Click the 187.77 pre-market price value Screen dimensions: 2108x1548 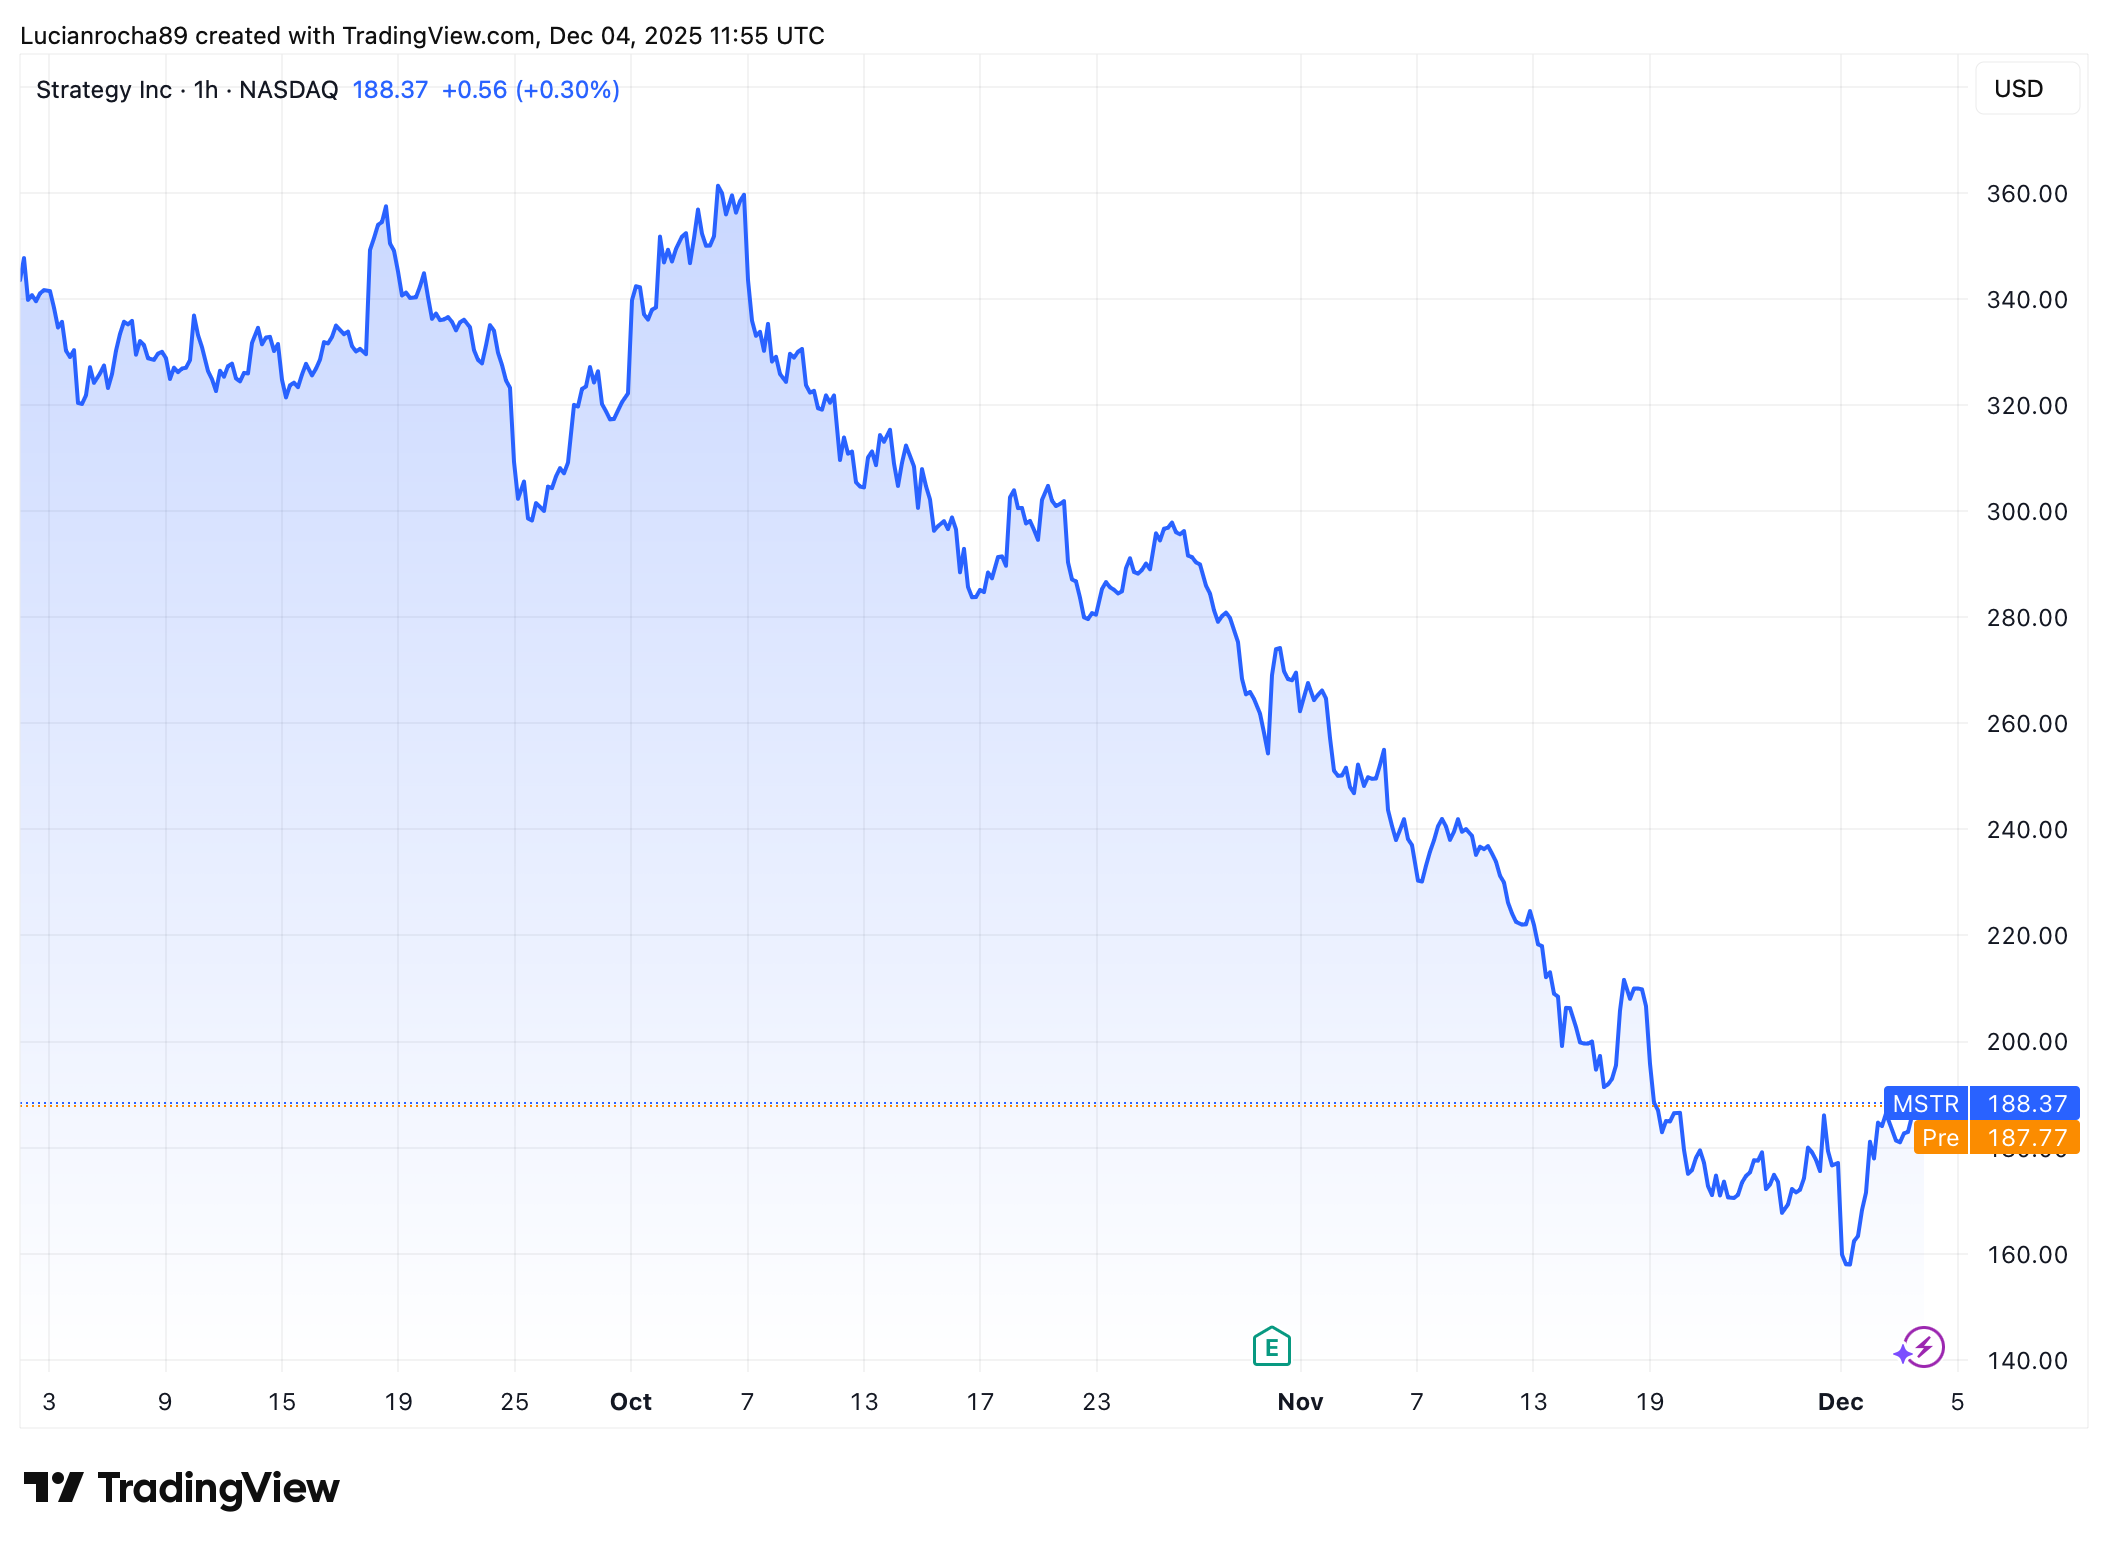(x=2026, y=1138)
